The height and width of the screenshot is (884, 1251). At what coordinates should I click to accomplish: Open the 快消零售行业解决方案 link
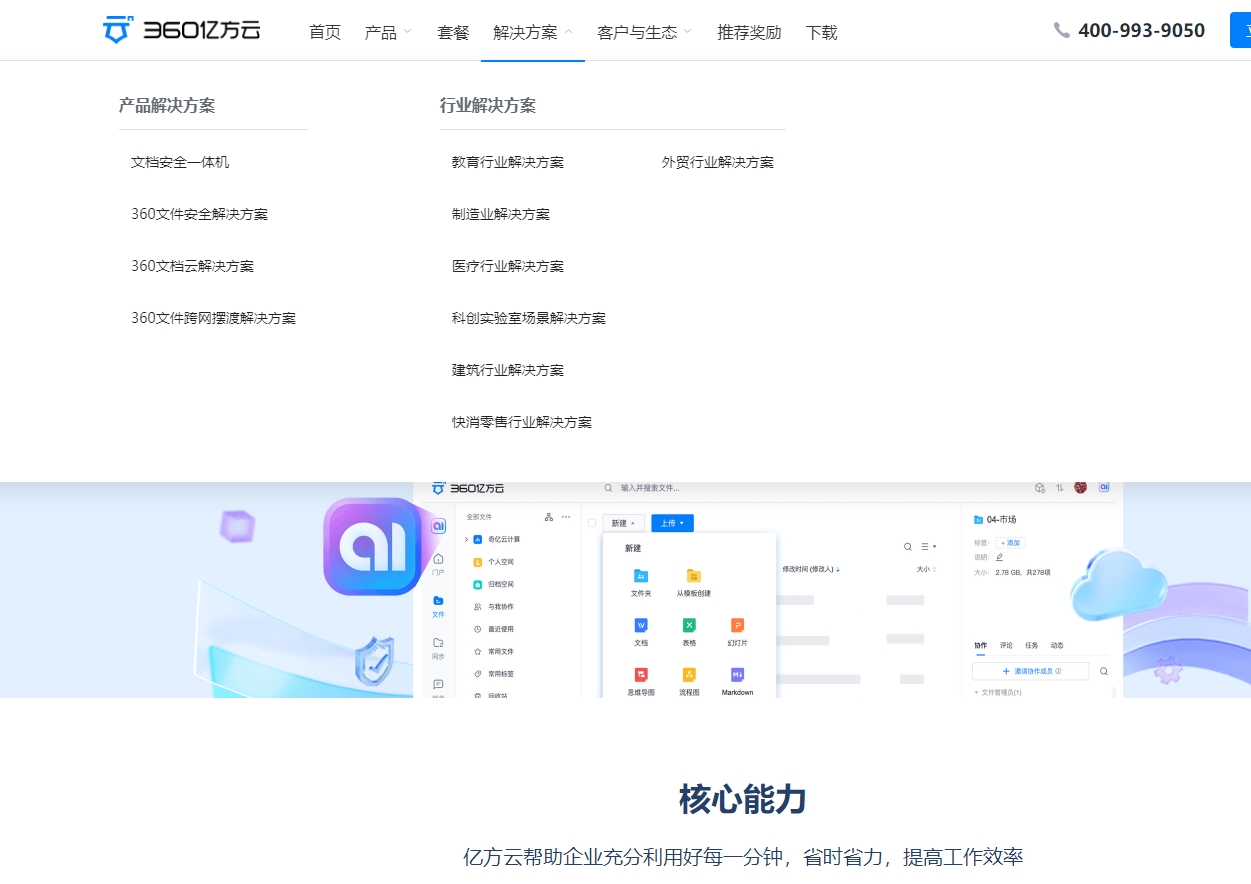coord(522,422)
